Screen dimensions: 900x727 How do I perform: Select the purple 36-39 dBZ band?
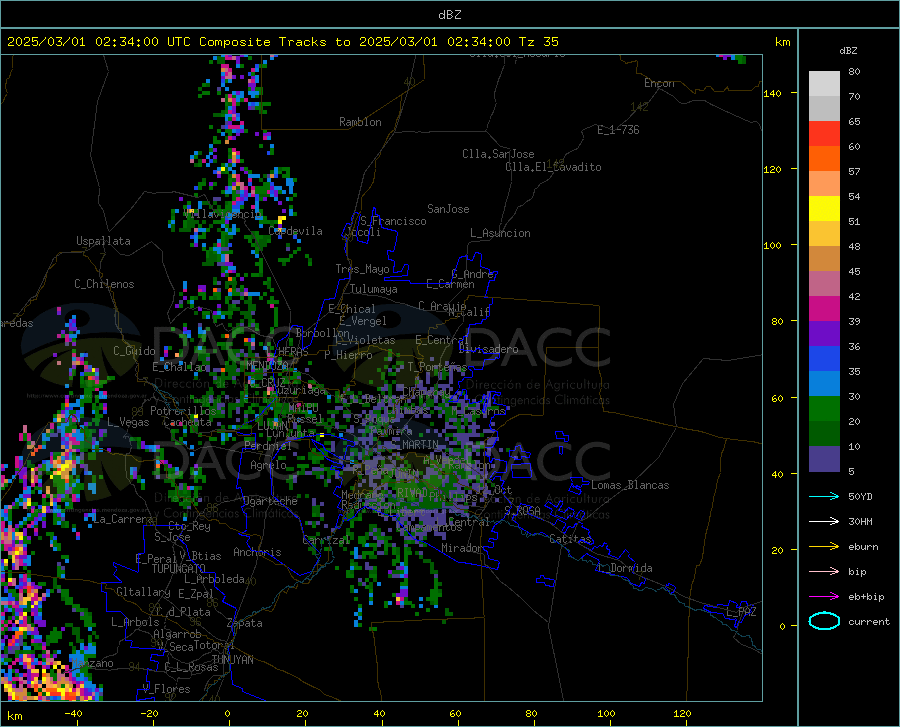824,333
